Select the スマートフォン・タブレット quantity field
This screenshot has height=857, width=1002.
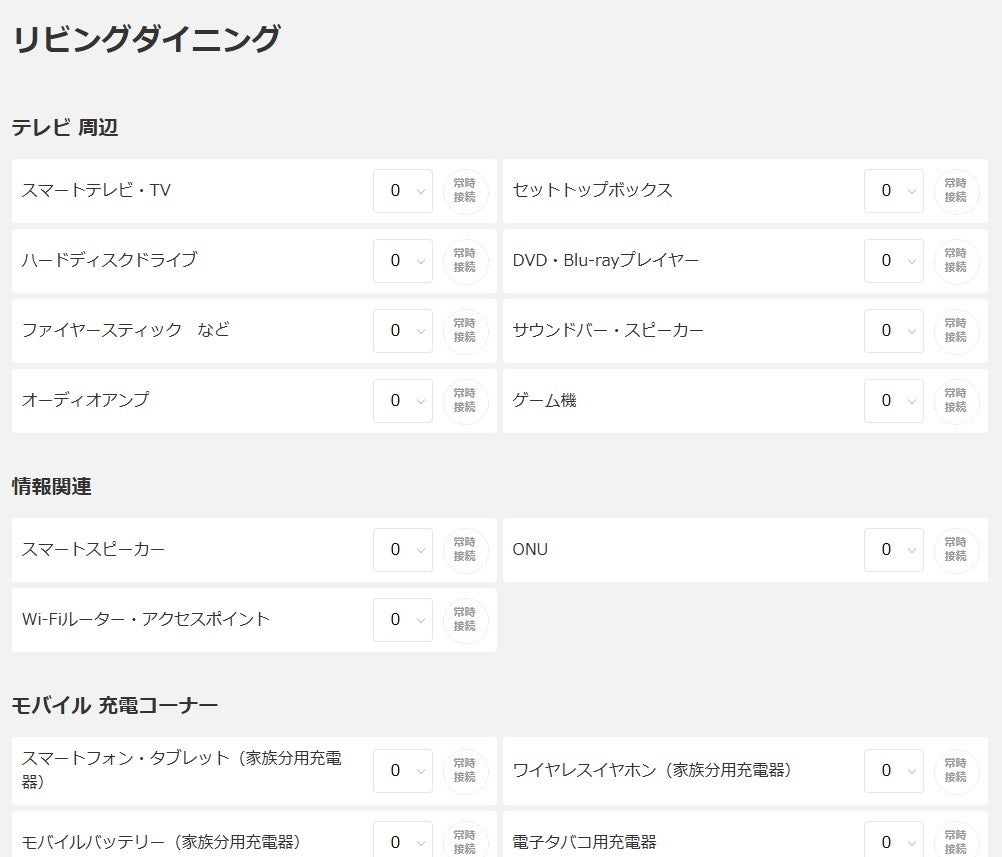click(x=402, y=770)
